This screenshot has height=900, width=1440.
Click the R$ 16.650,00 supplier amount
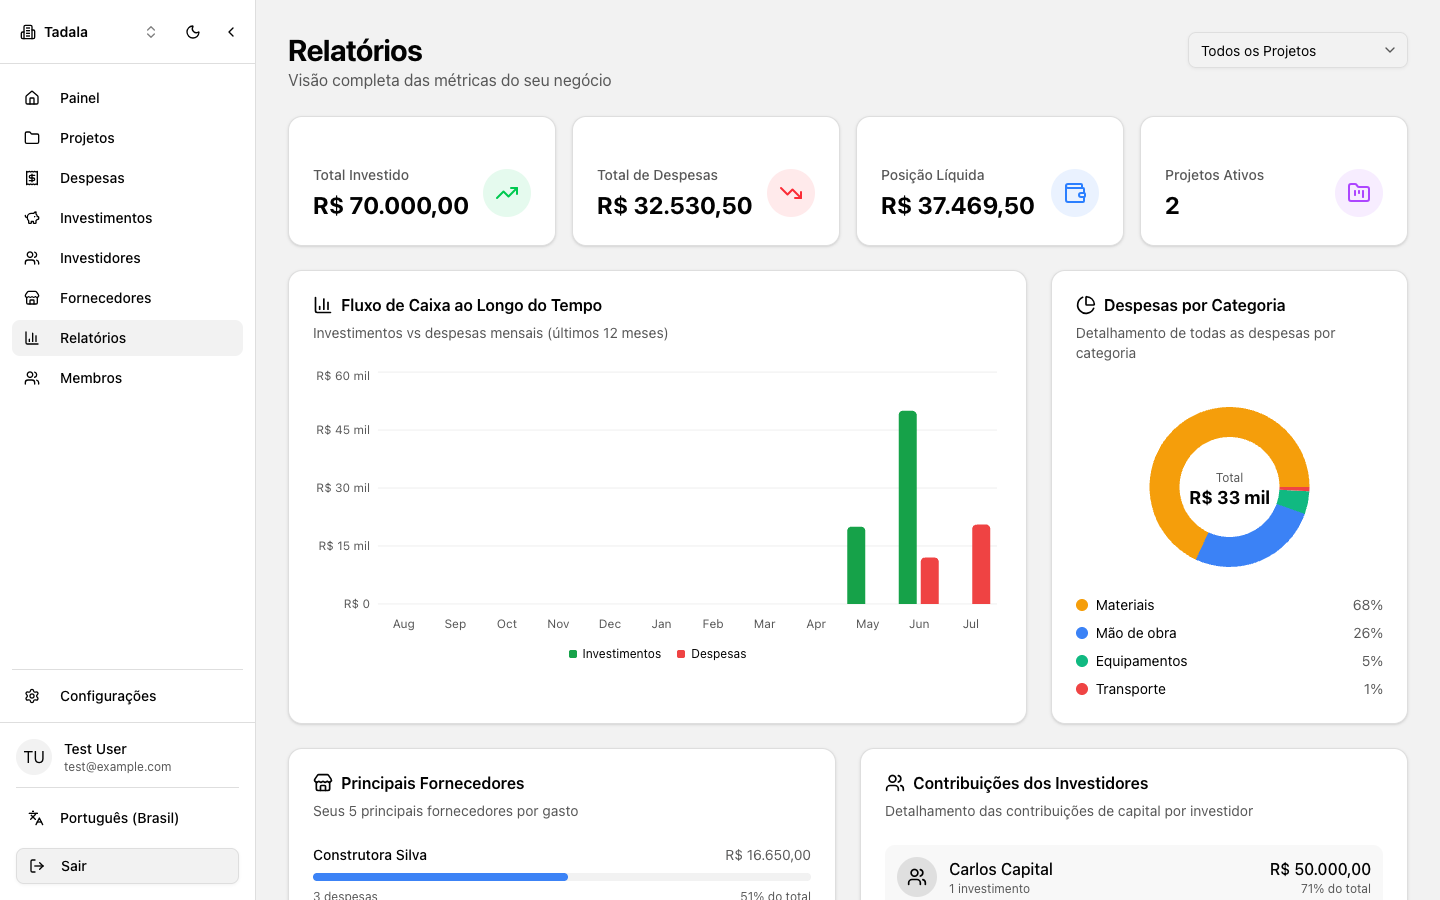point(768,855)
